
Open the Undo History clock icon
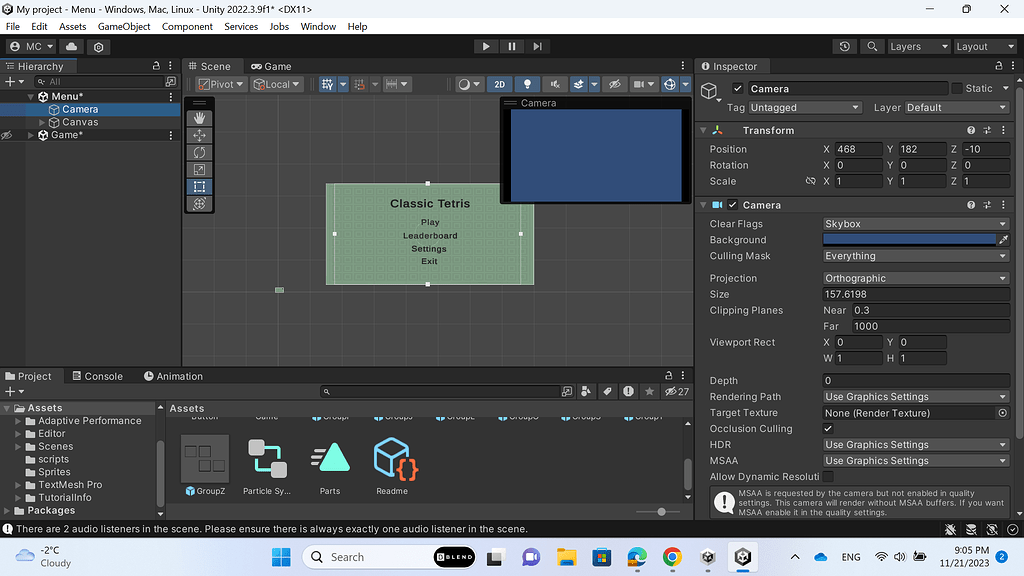tap(845, 46)
